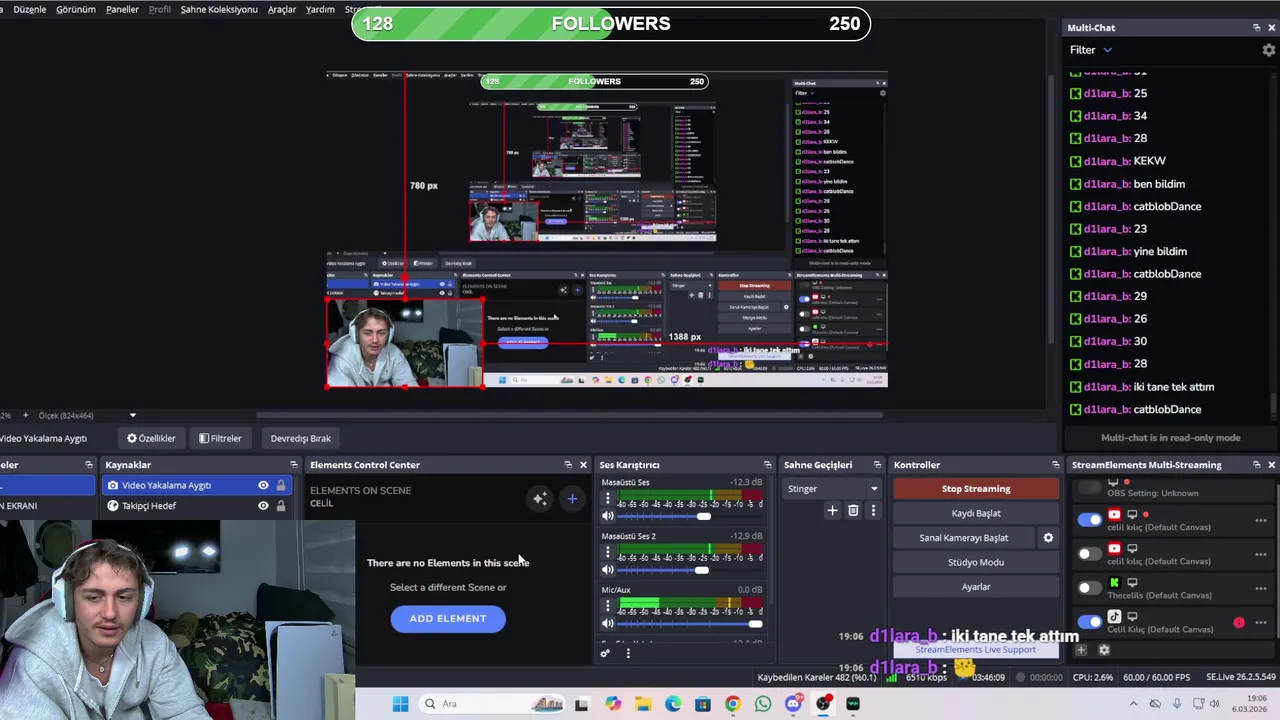Toggle the OBS Setting: Unknown stream switch
This screenshot has height=720, width=1280.
pos(1089,487)
